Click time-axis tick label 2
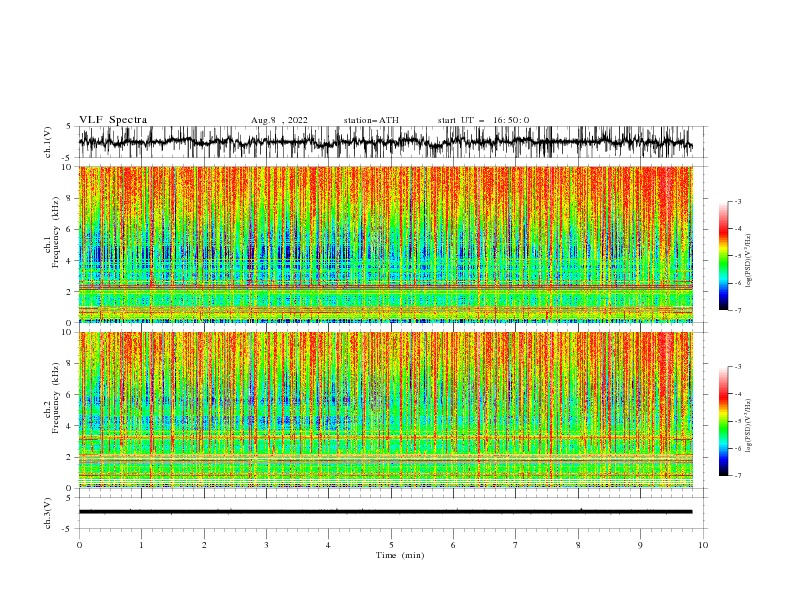 [204, 545]
